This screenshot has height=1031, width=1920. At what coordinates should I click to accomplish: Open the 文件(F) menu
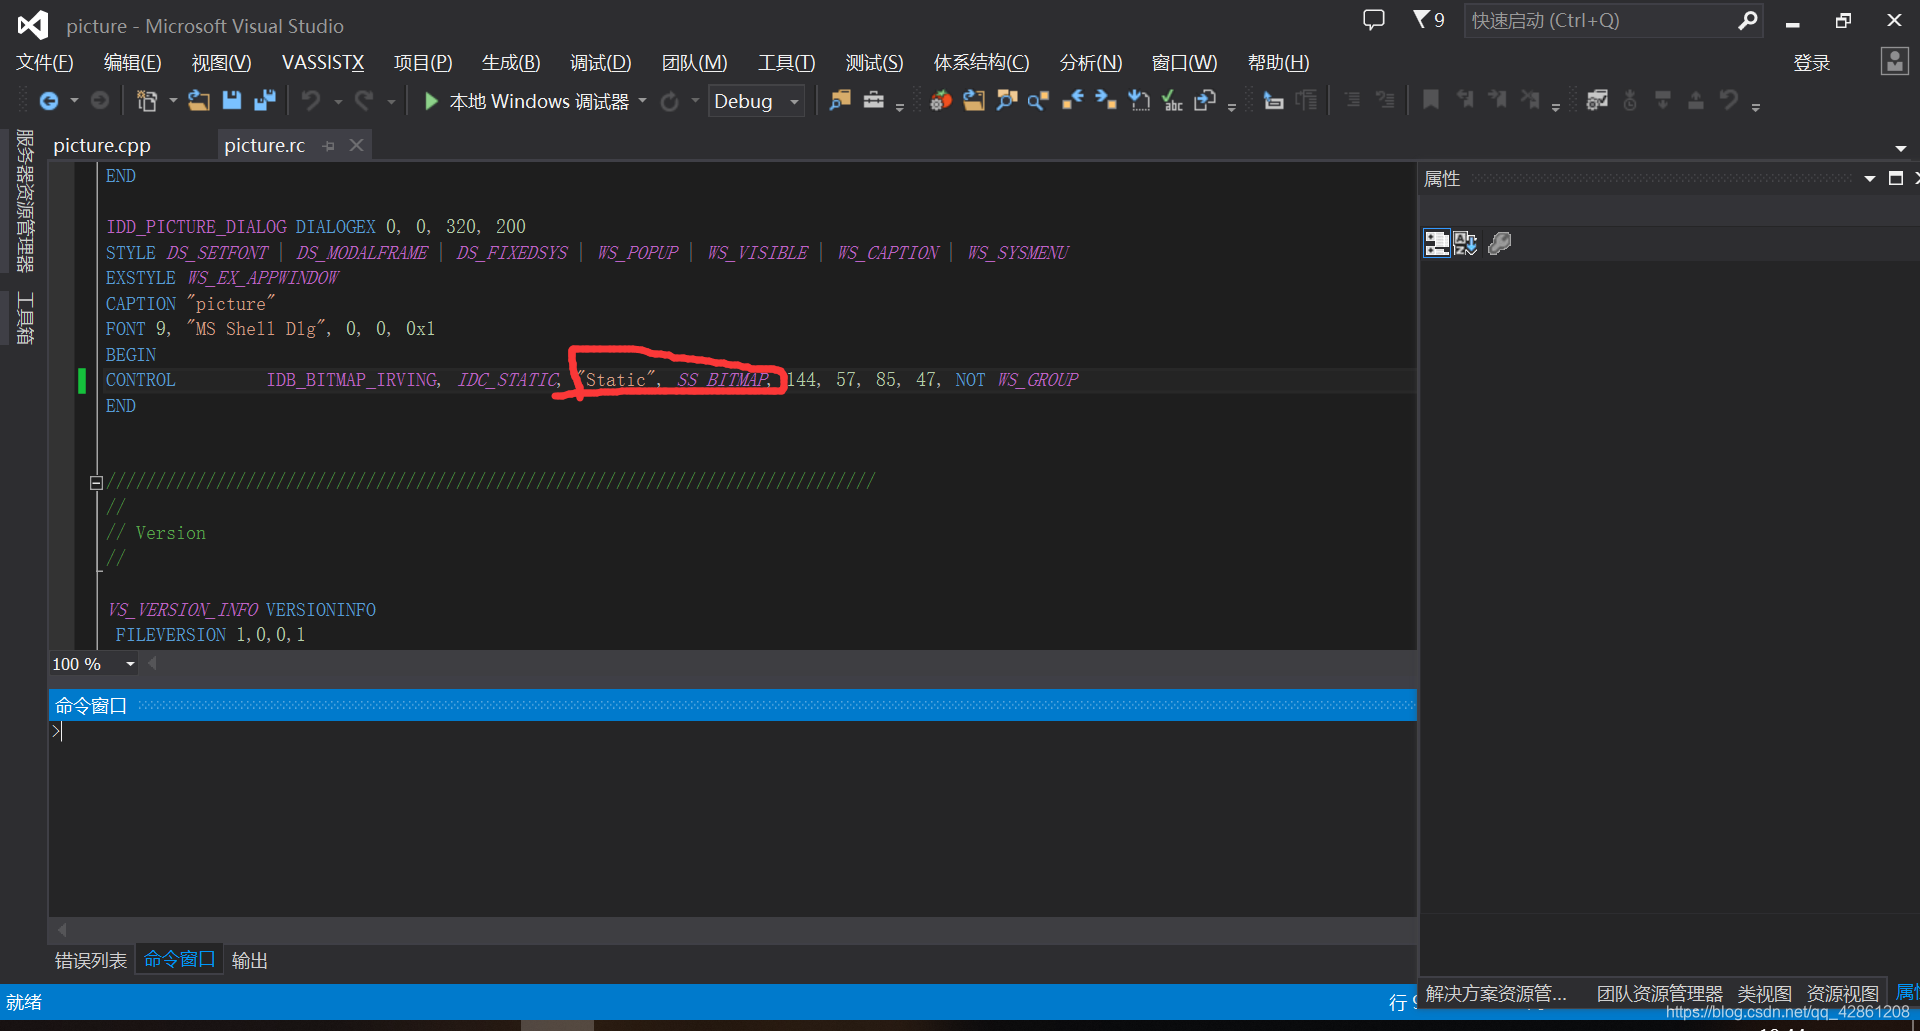click(45, 63)
